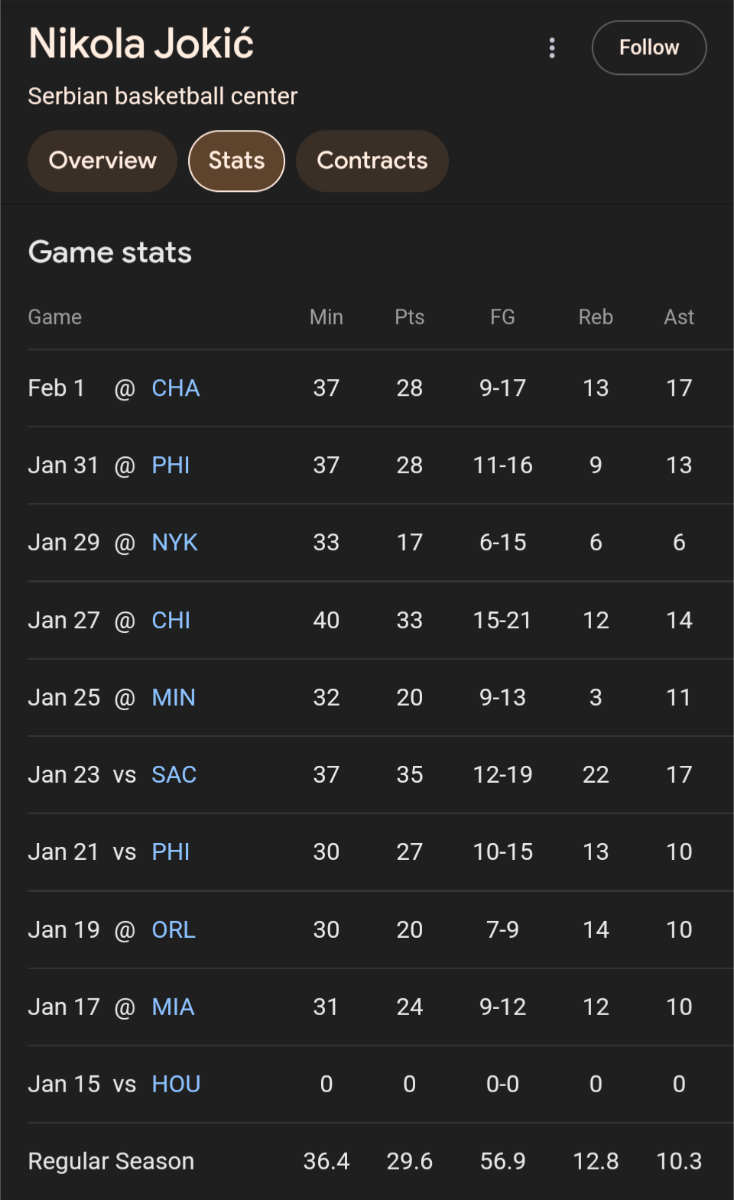Select the Feb 1 game row date
The image size is (734, 1200).
click(x=56, y=388)
